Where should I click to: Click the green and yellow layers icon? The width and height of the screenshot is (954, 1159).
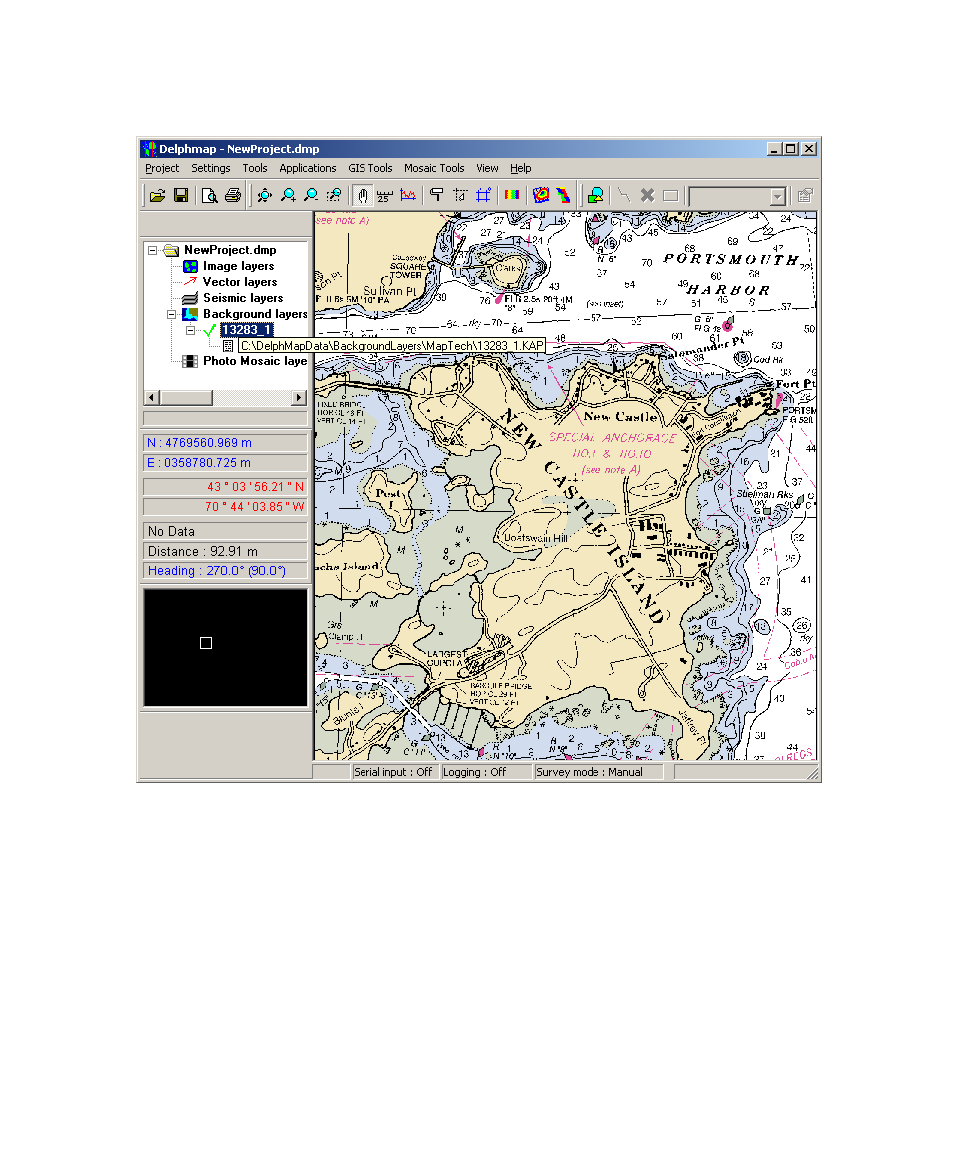click(596, 195)
